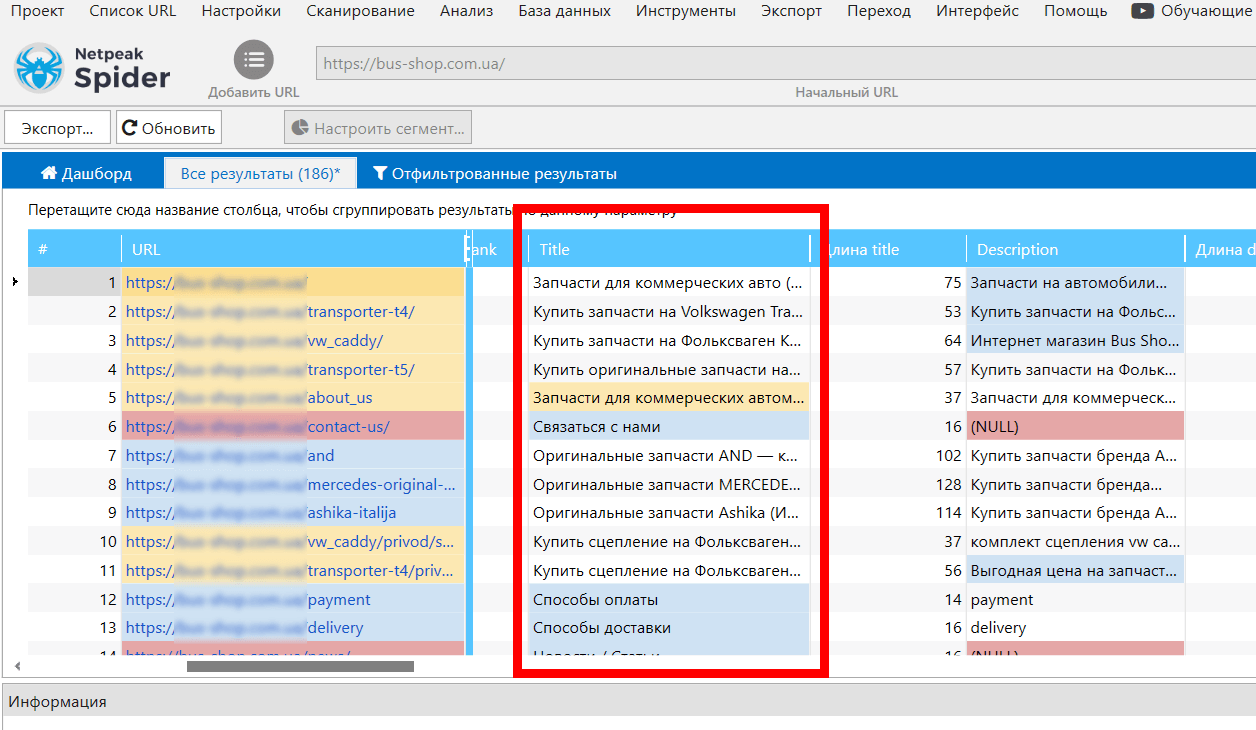Open the Сканирование menu
The image size is (1256, 730).
[360, 11]
